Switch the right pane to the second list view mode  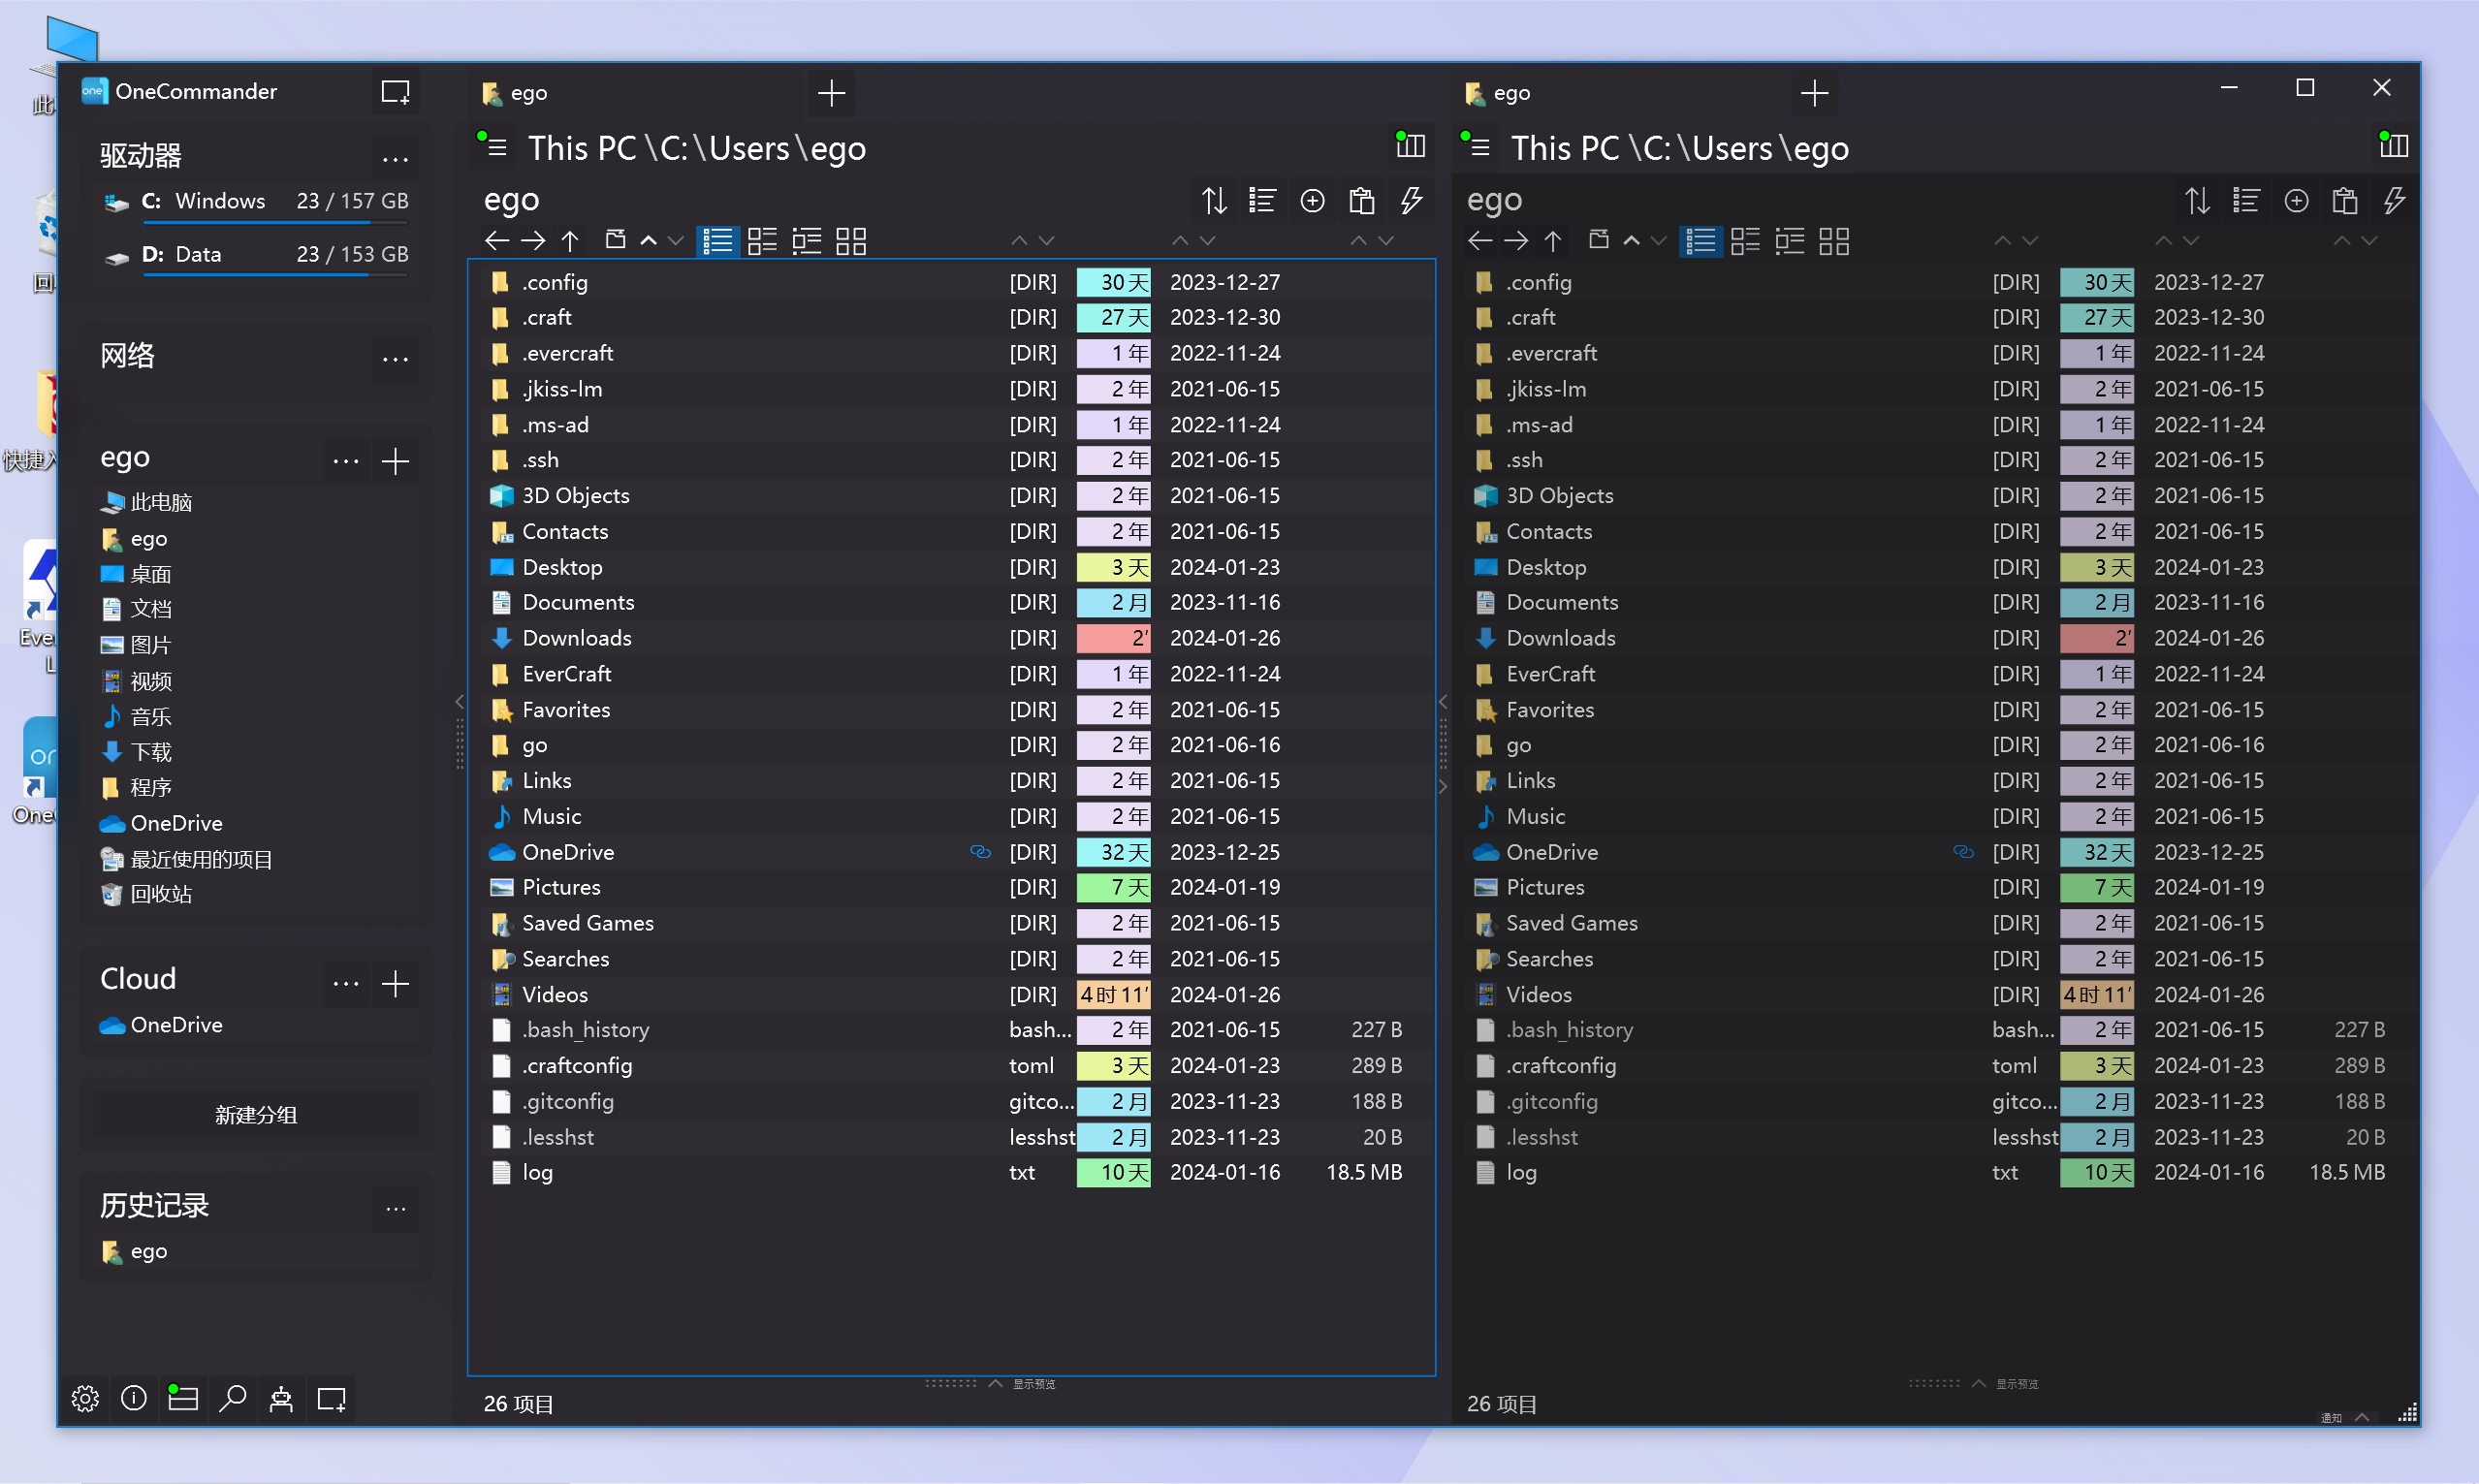(x=1745, y=241)
